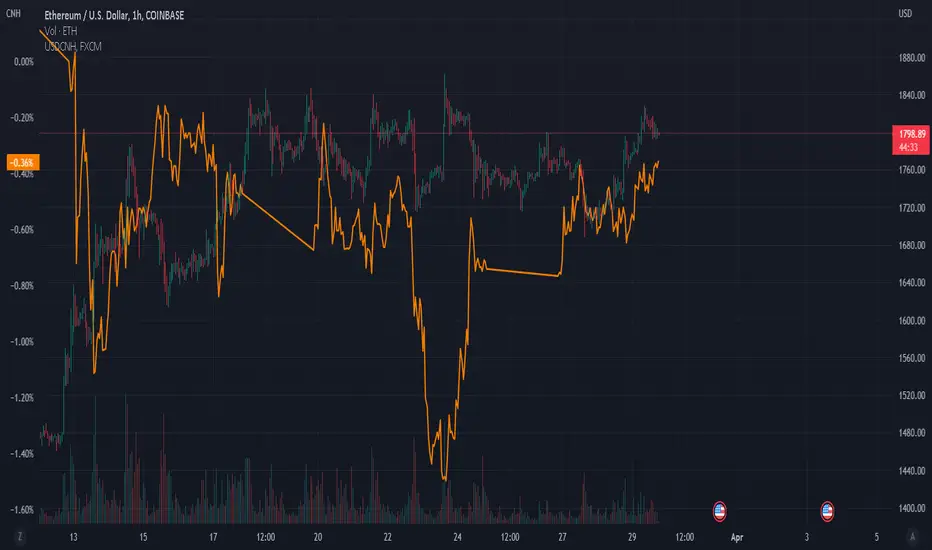
Task: Click the 0.00% label on the left axis
Action: coord(24,62)
